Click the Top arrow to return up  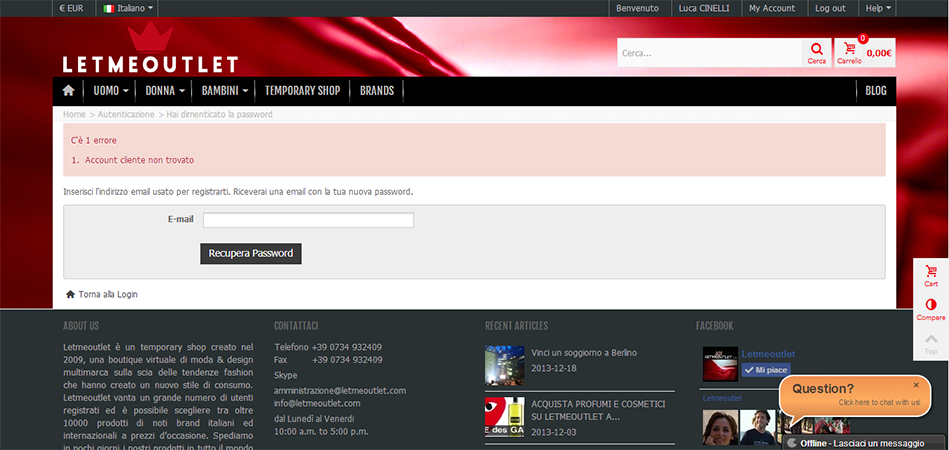(x=931, y=343)
